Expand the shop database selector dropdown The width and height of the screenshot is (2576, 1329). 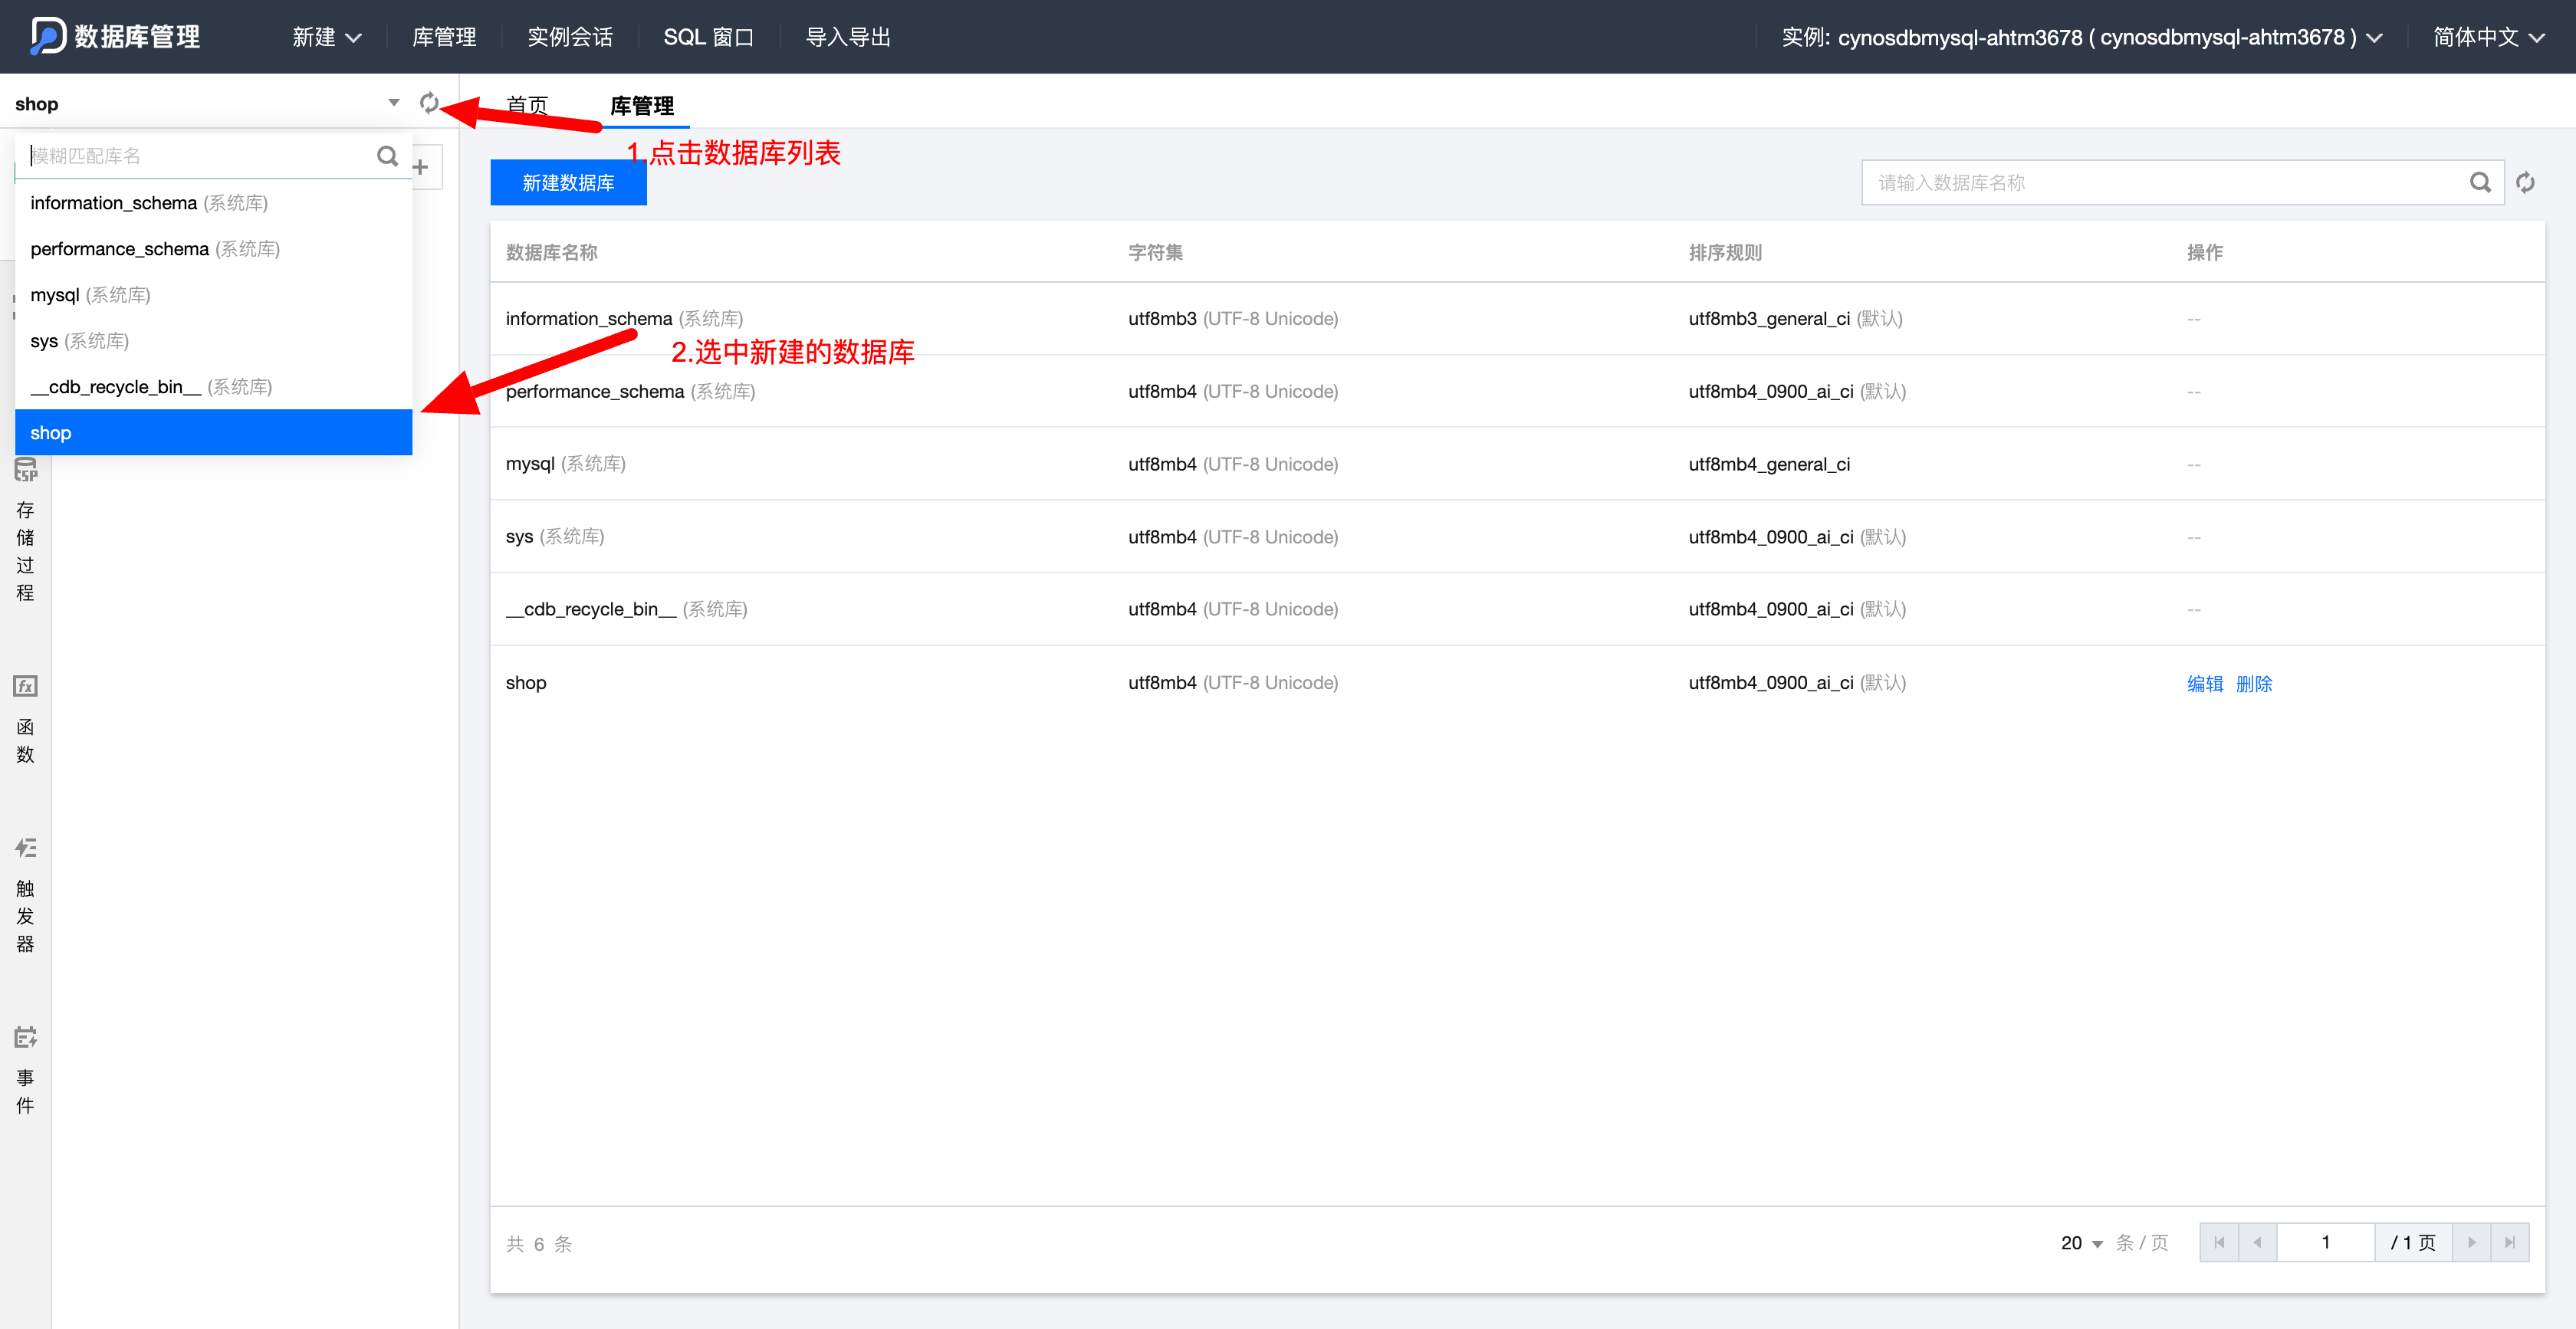(393, 103)
